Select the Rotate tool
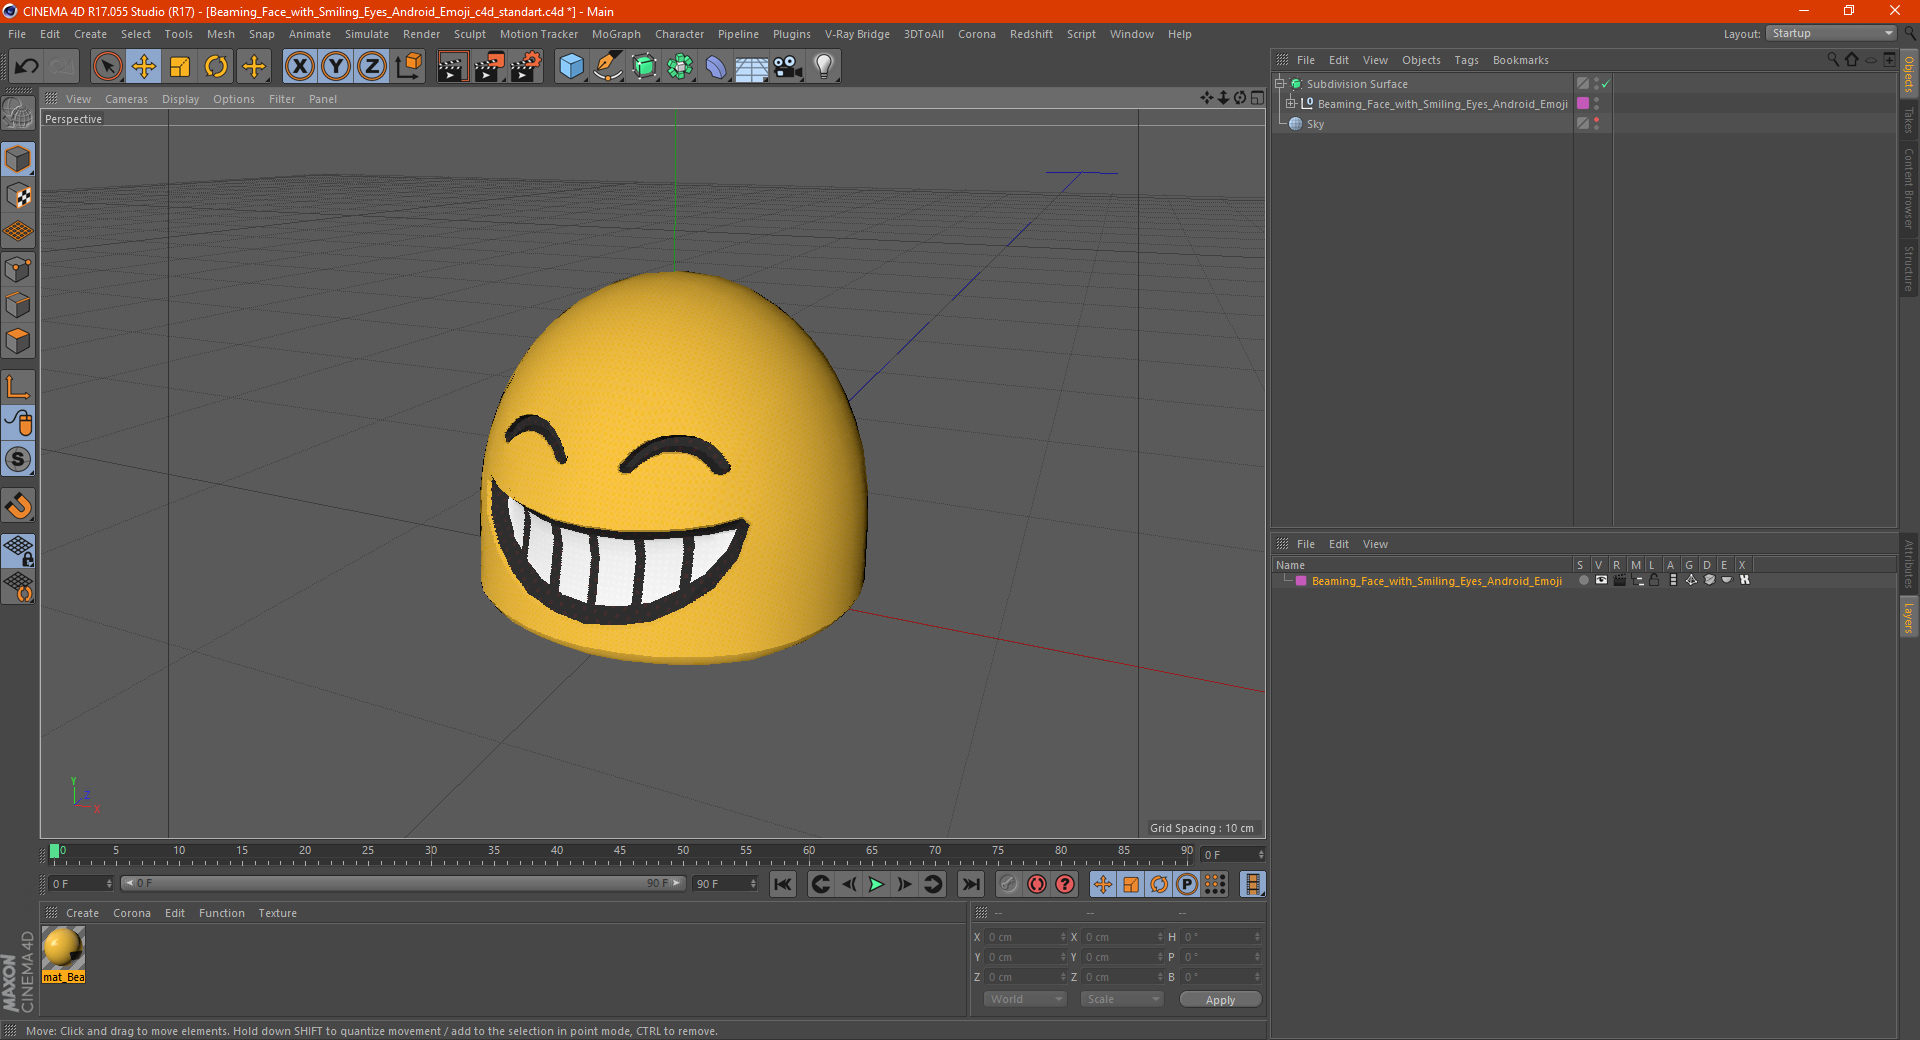The image size is (1920, 1040). [216, 67]
